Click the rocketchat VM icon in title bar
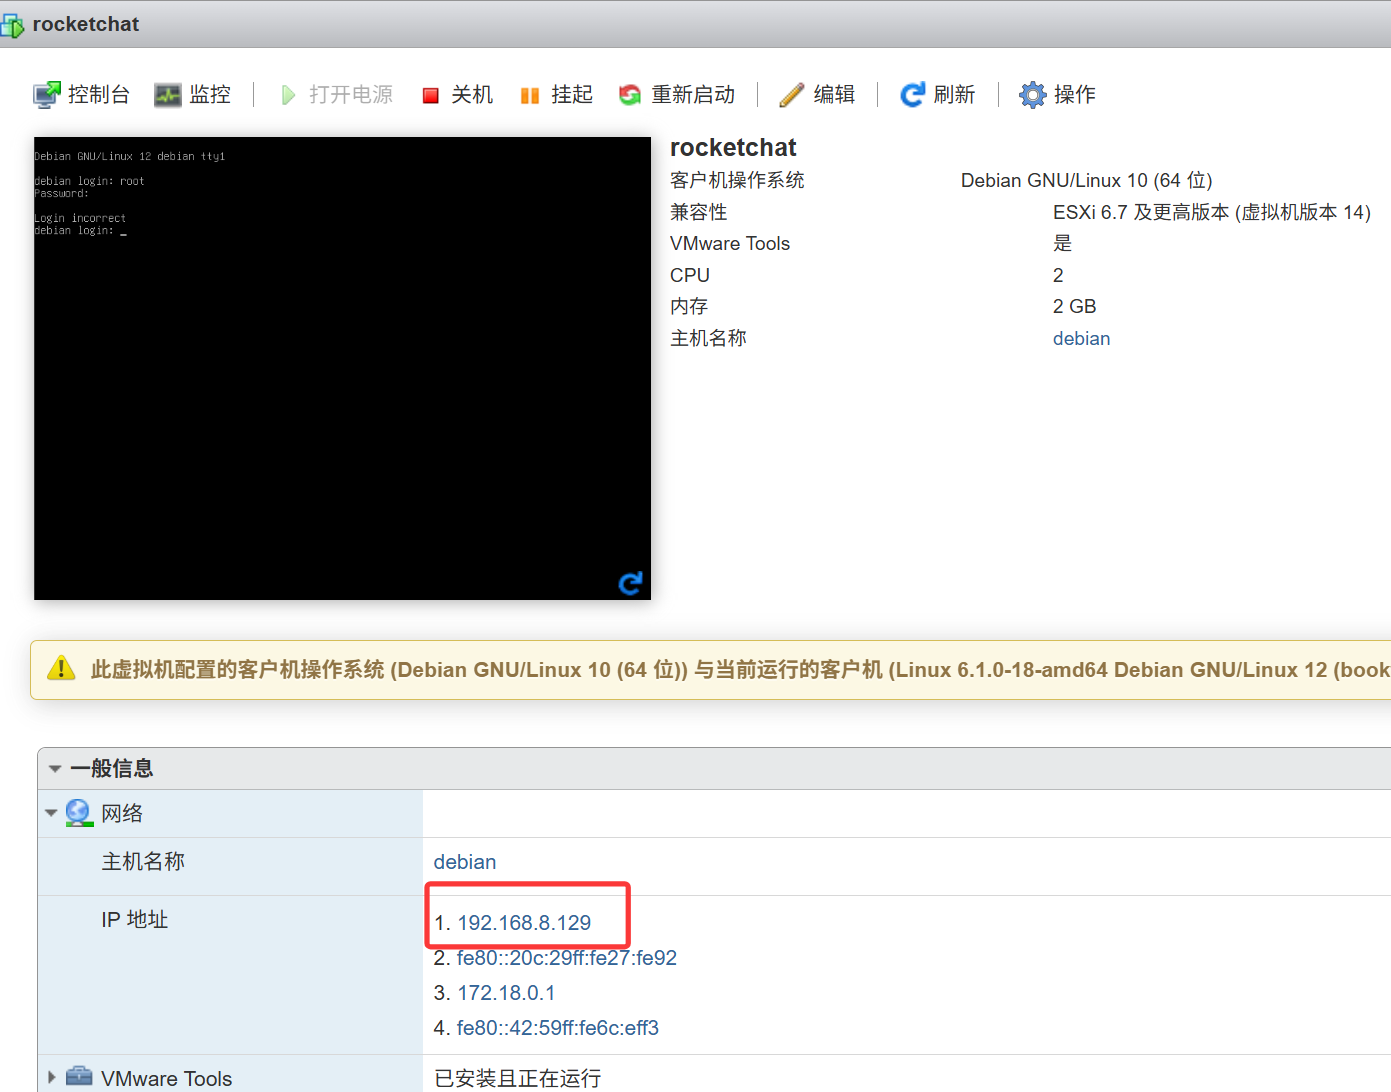The image size is (1391, 1092). 12,24
